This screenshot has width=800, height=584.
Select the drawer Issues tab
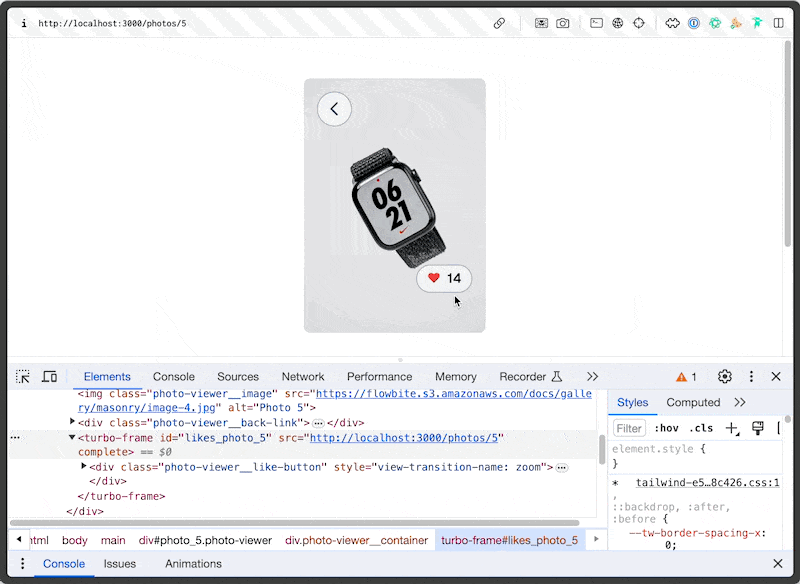point(119,564)
